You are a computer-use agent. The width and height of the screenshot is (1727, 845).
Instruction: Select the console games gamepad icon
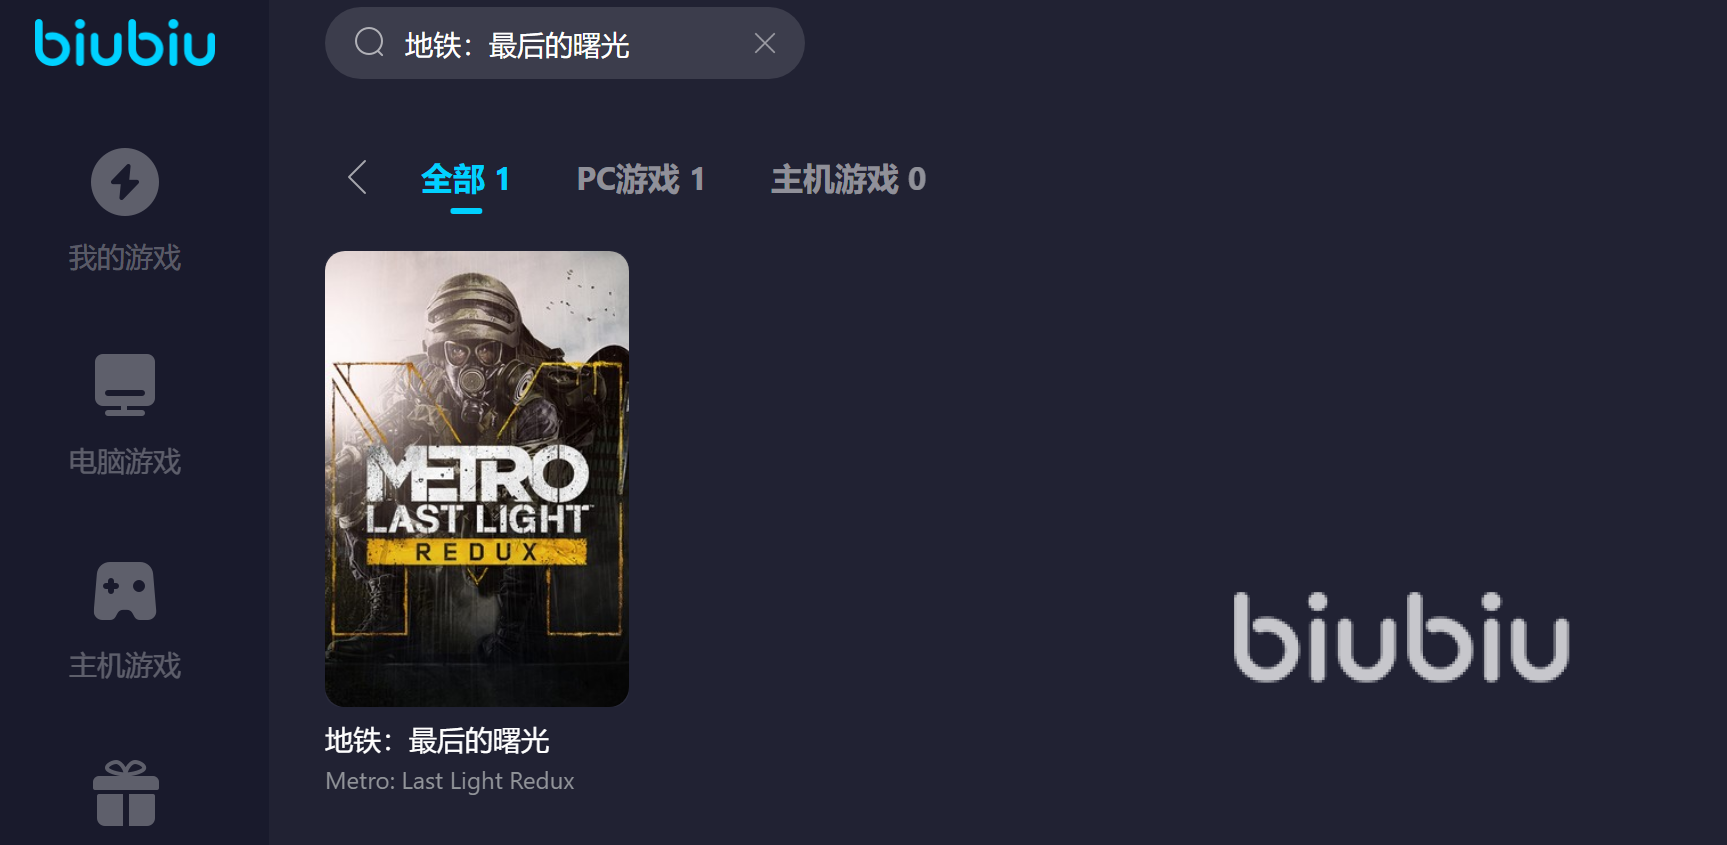pos(125,591)
